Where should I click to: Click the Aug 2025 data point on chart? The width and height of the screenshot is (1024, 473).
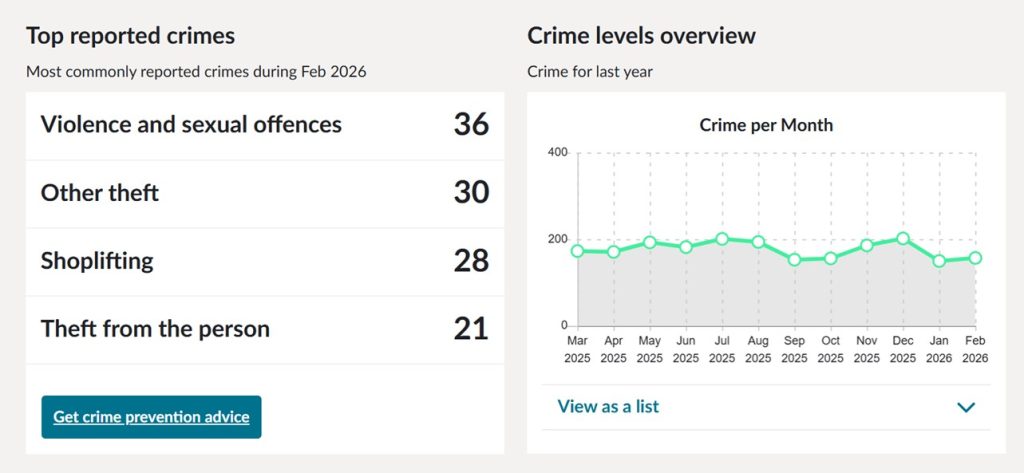coord(758,242)
